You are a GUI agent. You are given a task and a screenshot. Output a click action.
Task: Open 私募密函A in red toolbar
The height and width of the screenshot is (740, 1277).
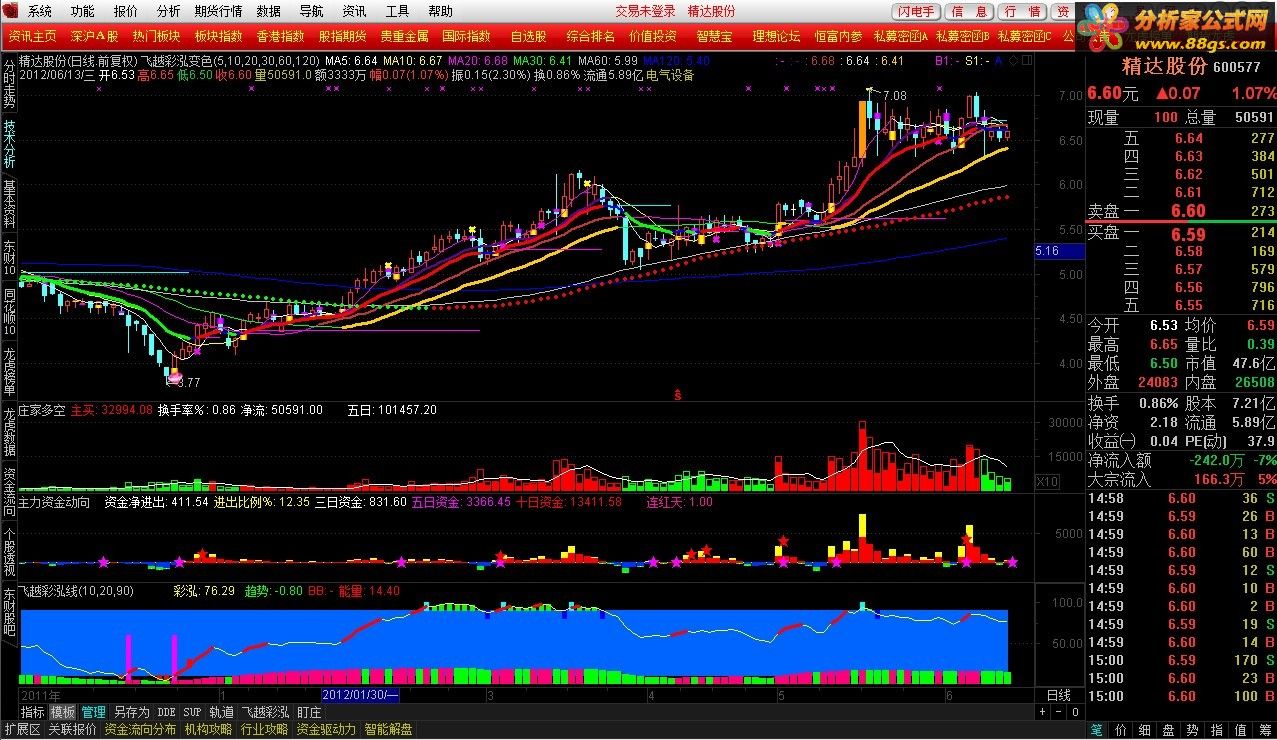[x=901, y=36]
